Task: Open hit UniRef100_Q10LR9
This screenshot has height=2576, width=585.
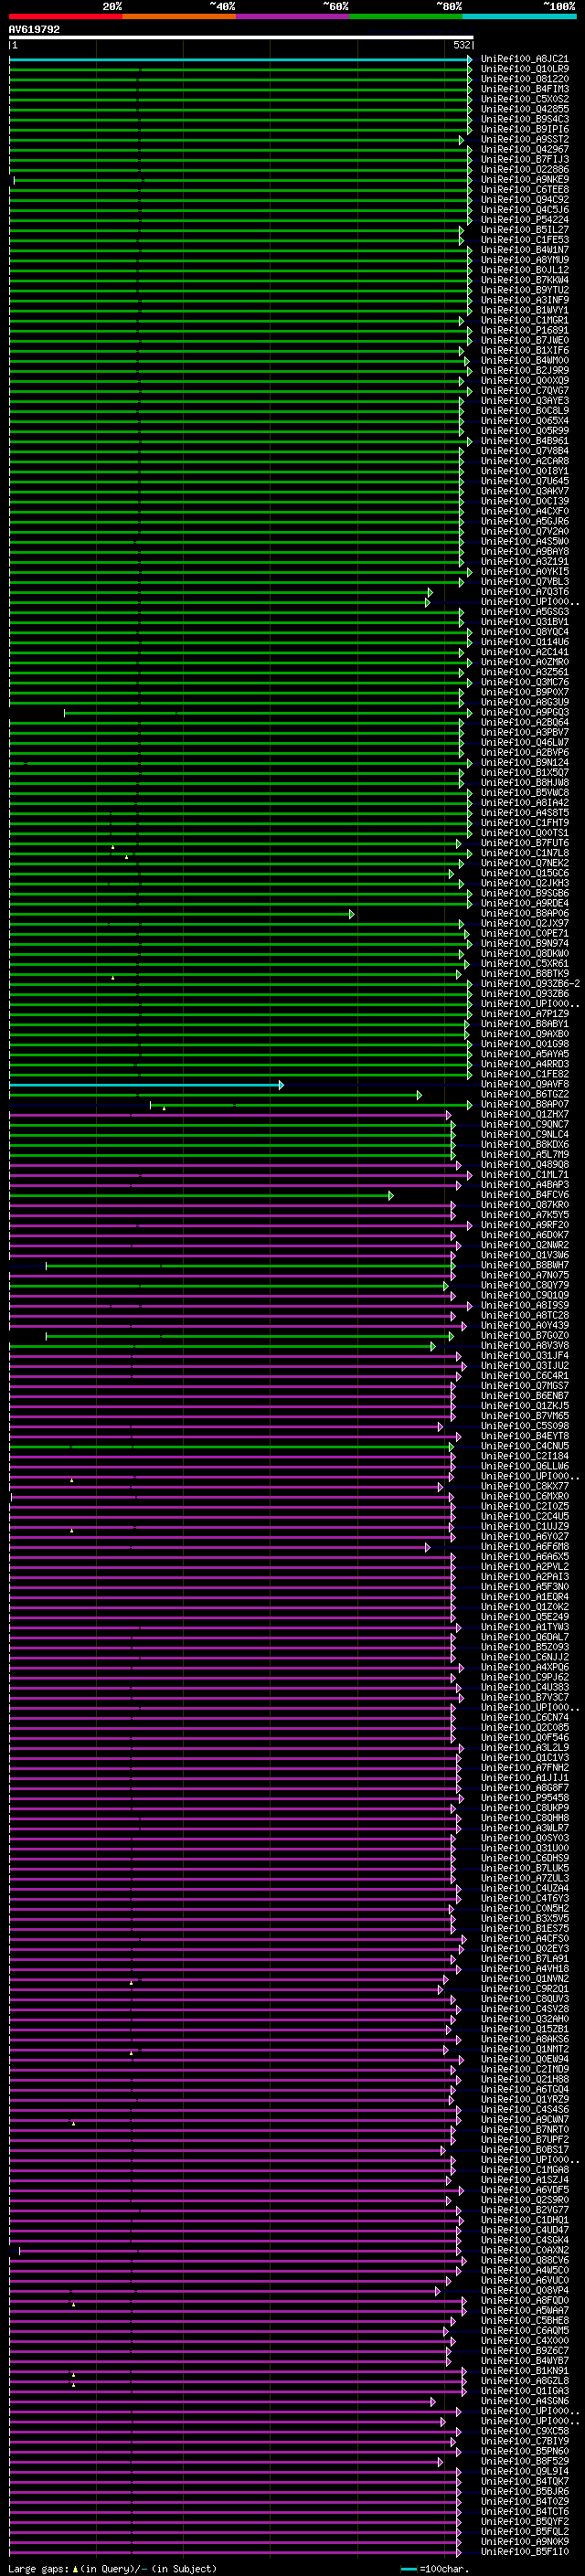Action: click(x=525, y=69)
